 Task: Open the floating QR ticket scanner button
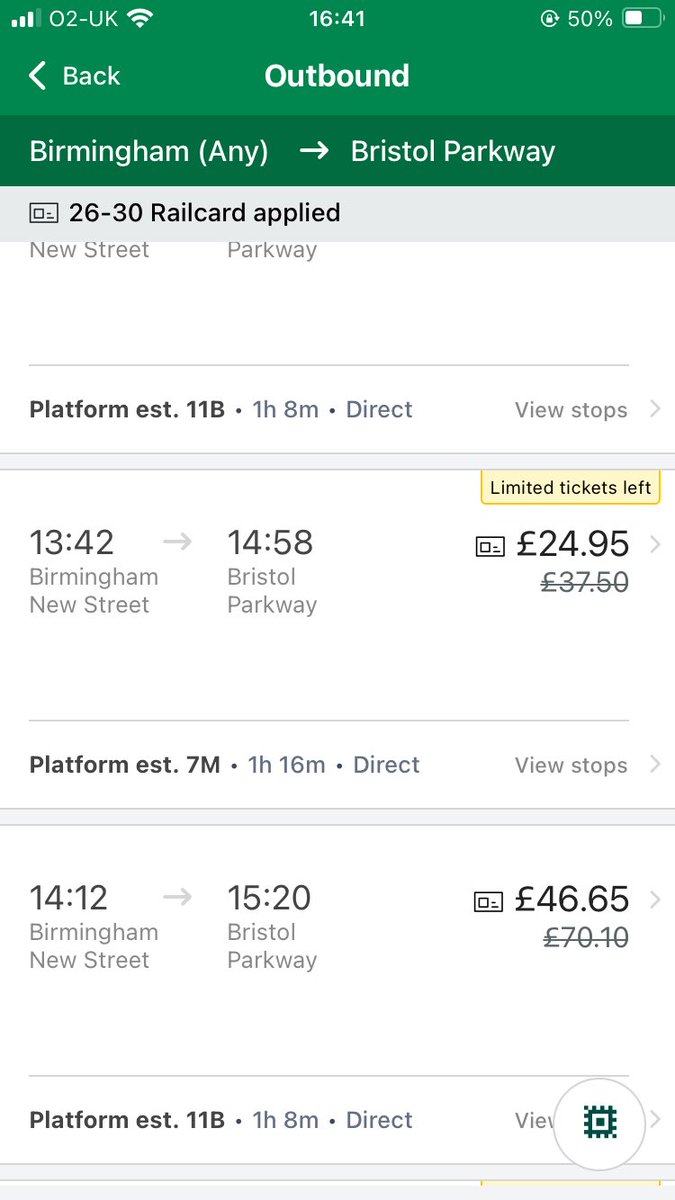pyautogui.click(x=600, y=1122)
